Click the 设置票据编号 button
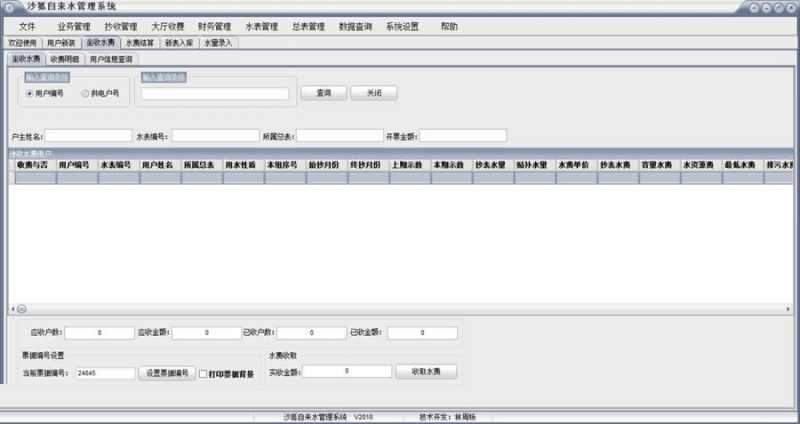Viewport: 800px width, 424px height. point(167,373)
